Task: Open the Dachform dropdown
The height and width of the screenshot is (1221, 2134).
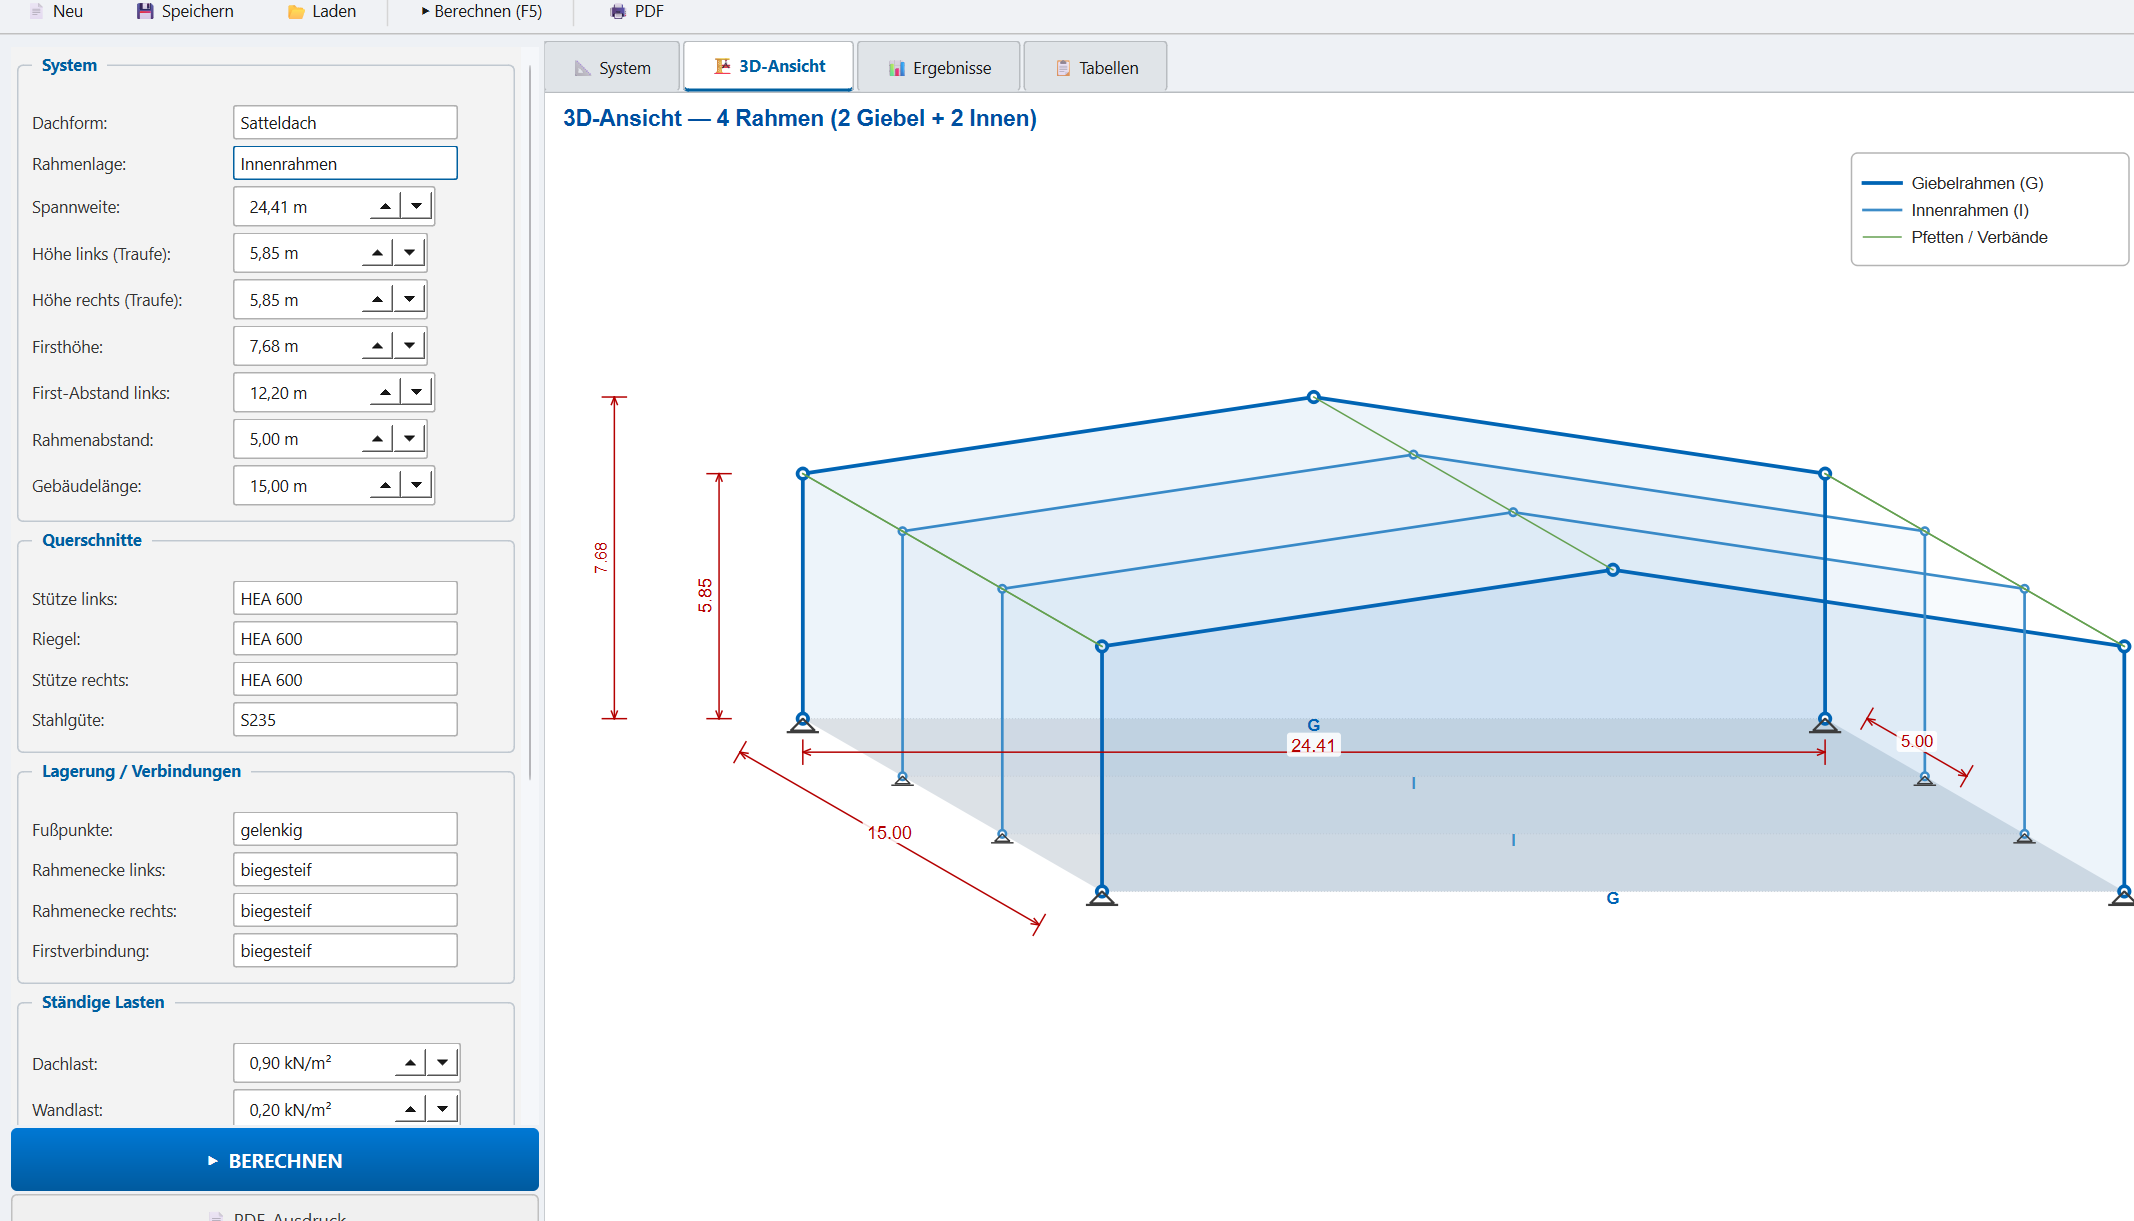Action: 345,123
